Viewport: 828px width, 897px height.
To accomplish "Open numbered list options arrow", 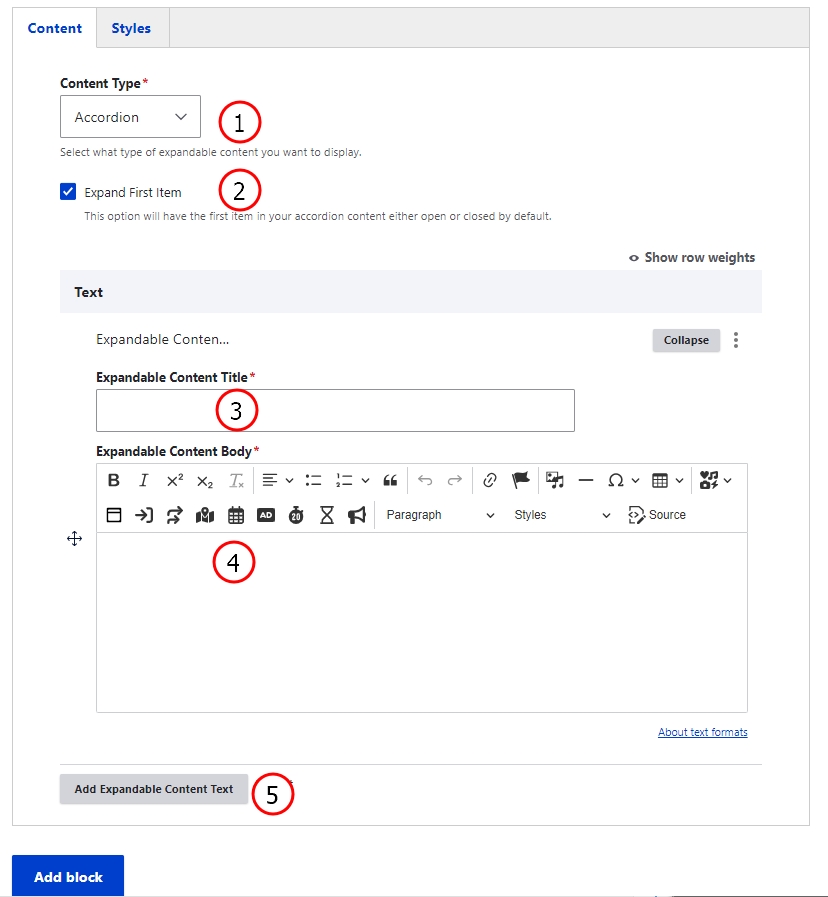I will tap(366, 481).
